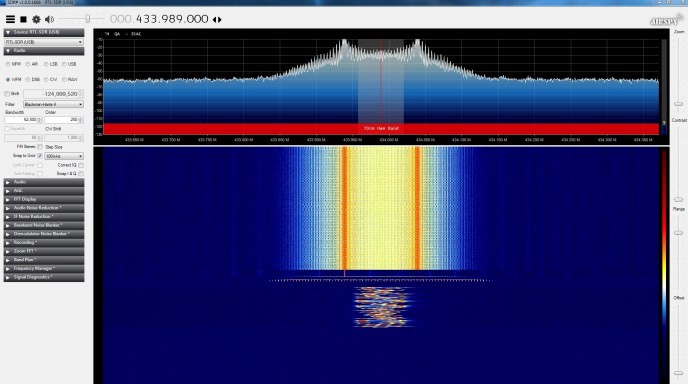This screenshot has width=688, height=384.
Task: Click the Order spinner arrows
Action: 81,120
